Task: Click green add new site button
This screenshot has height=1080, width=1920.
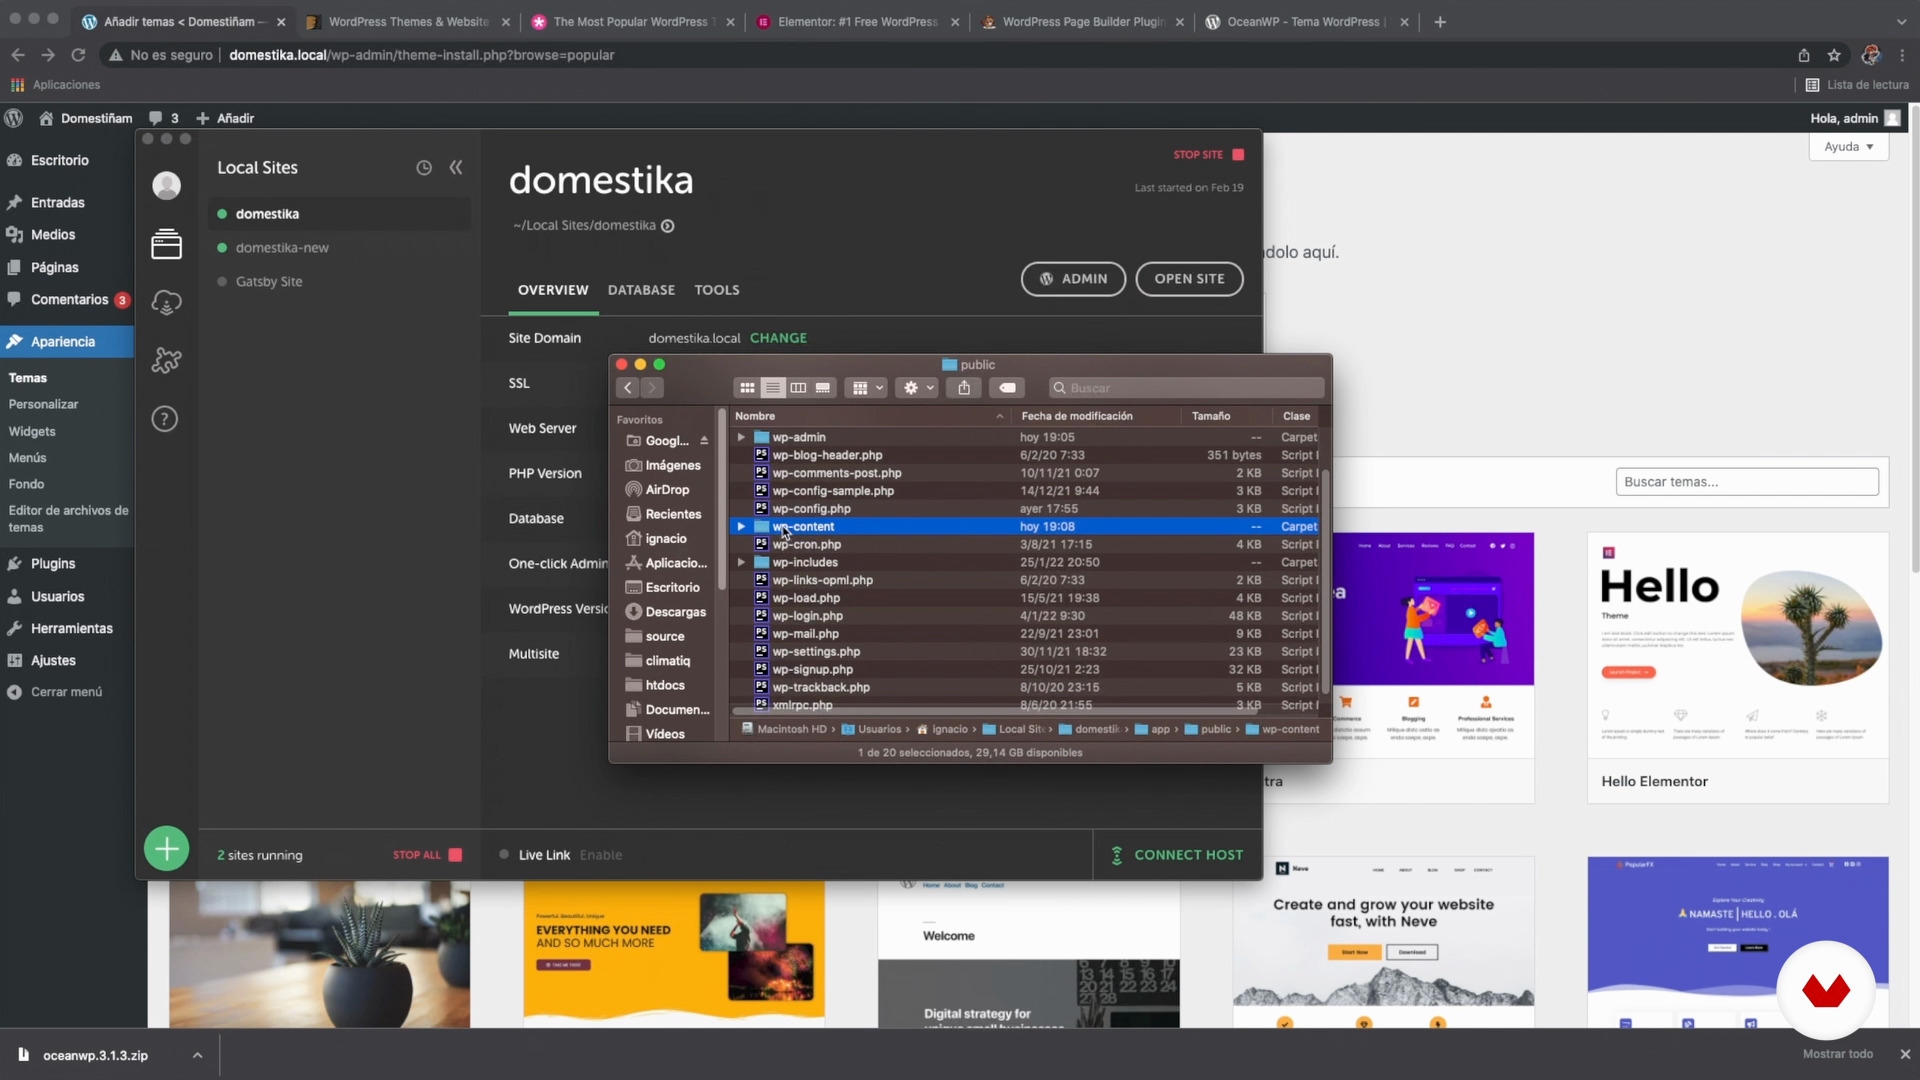Action: pyautogui.click(x=166, y=850)
